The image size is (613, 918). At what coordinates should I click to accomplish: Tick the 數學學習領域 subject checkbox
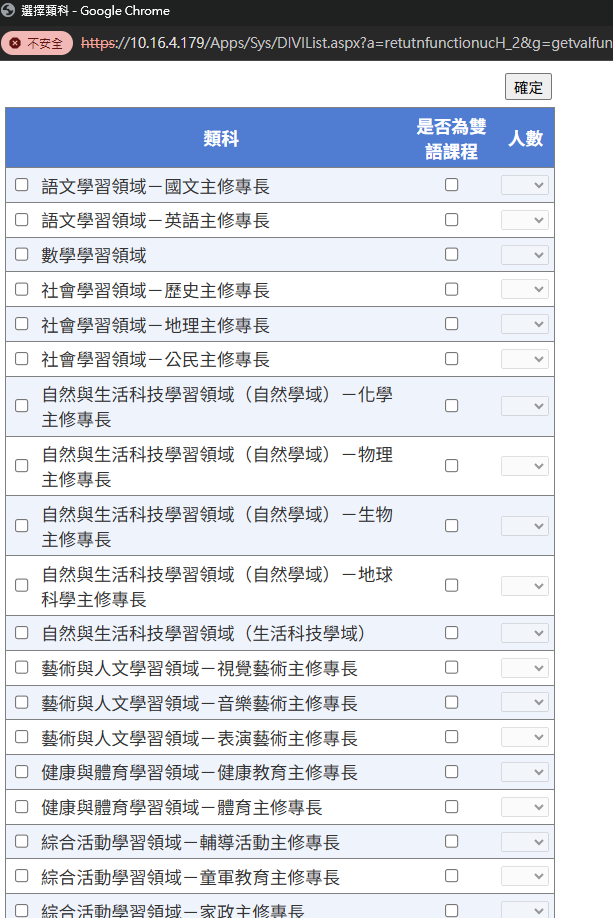pos(22,254)
